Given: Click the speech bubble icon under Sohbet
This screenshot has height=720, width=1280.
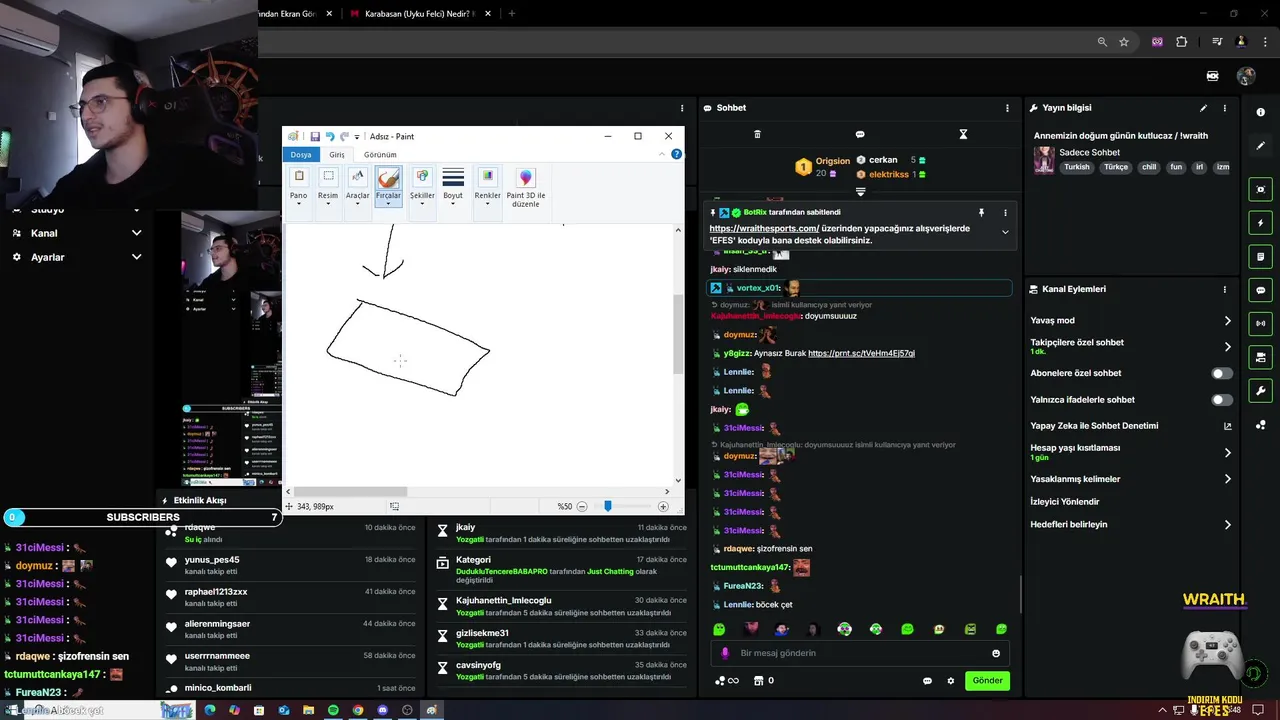Looking at the screenshot, I should point(860,134).
